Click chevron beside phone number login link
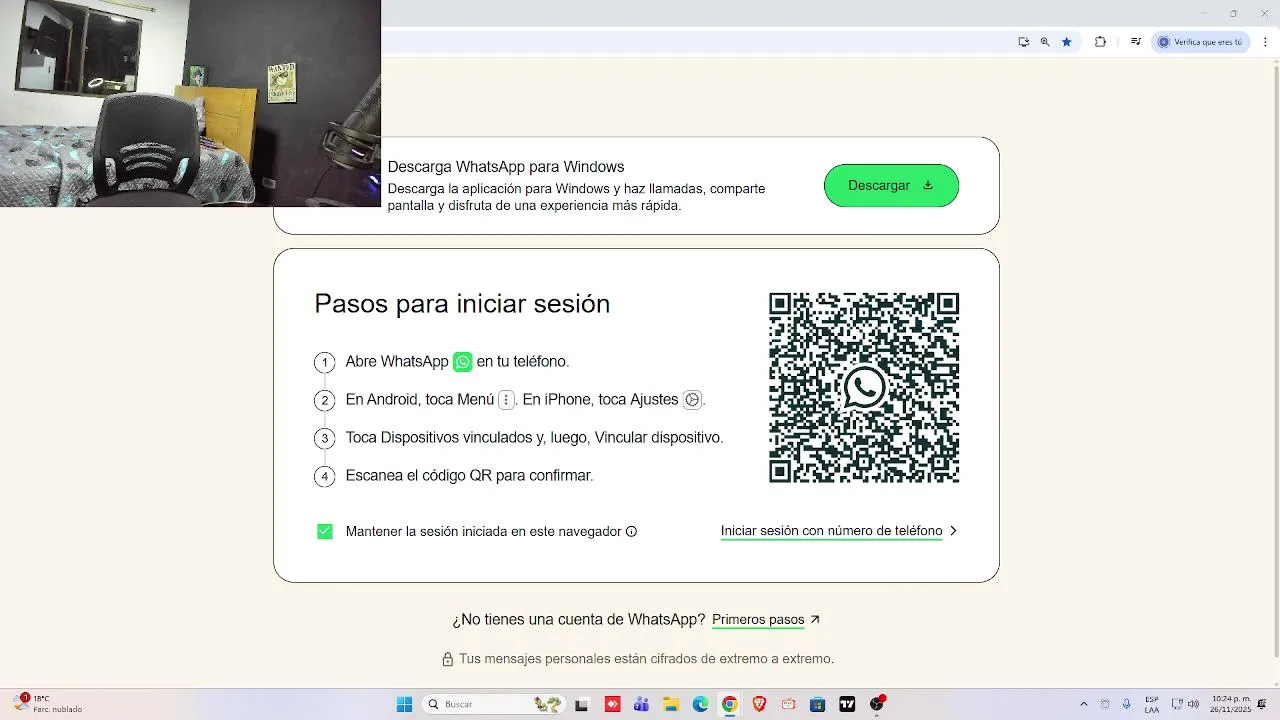Viewport: 1280px width, 720px height. pyautogui.click(x=953, y=531)
